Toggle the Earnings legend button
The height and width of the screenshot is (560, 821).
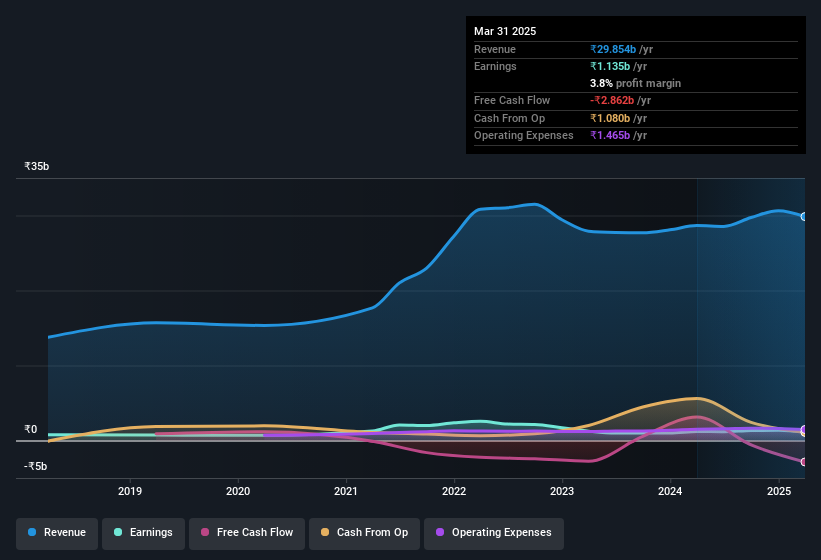pyautogui.click(x=143, y=533)
